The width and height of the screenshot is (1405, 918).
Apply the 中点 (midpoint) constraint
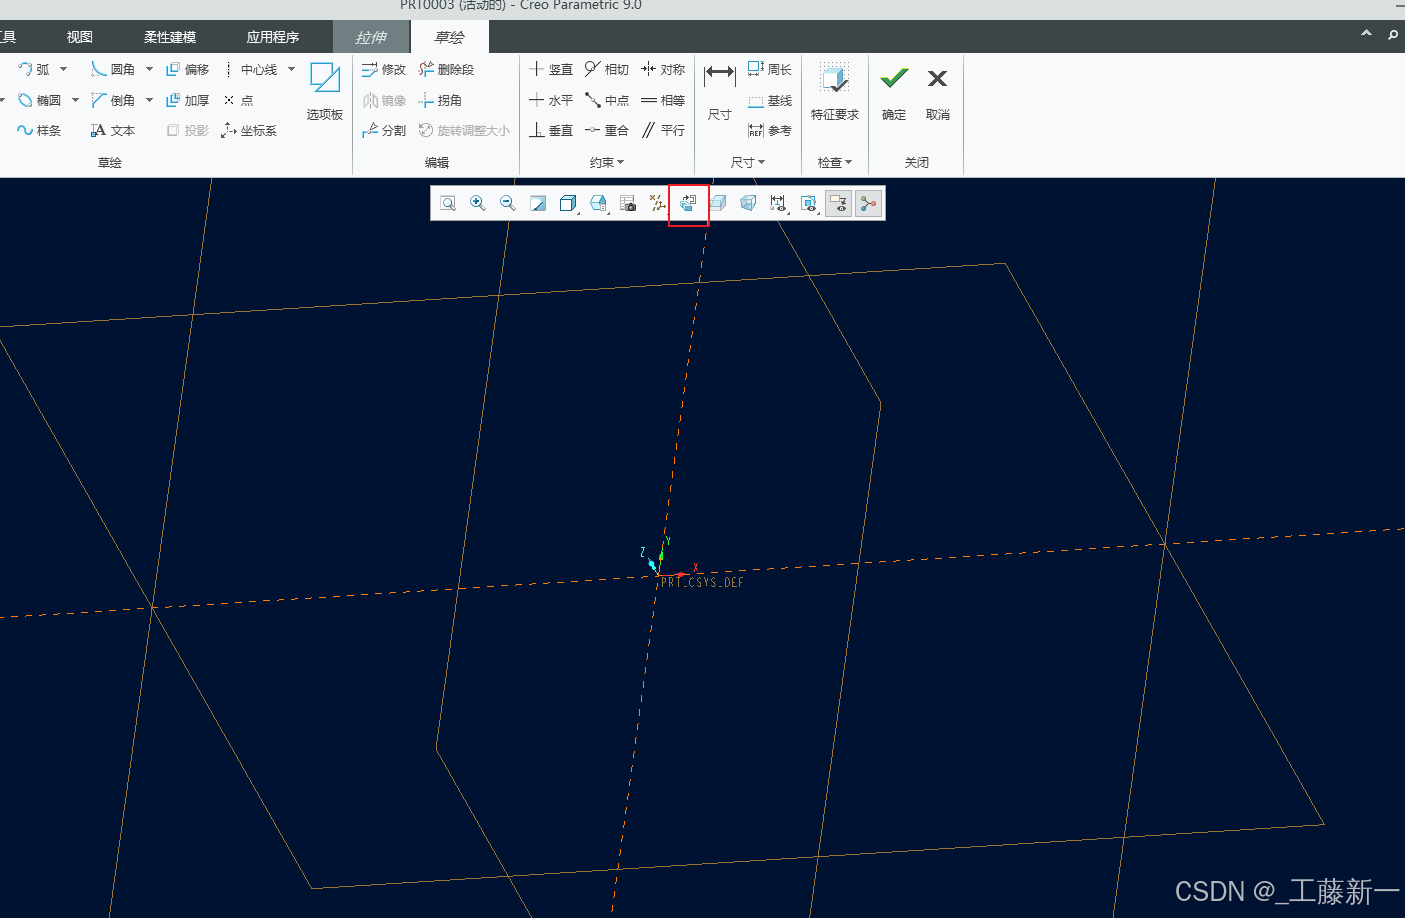coord(607,100)
